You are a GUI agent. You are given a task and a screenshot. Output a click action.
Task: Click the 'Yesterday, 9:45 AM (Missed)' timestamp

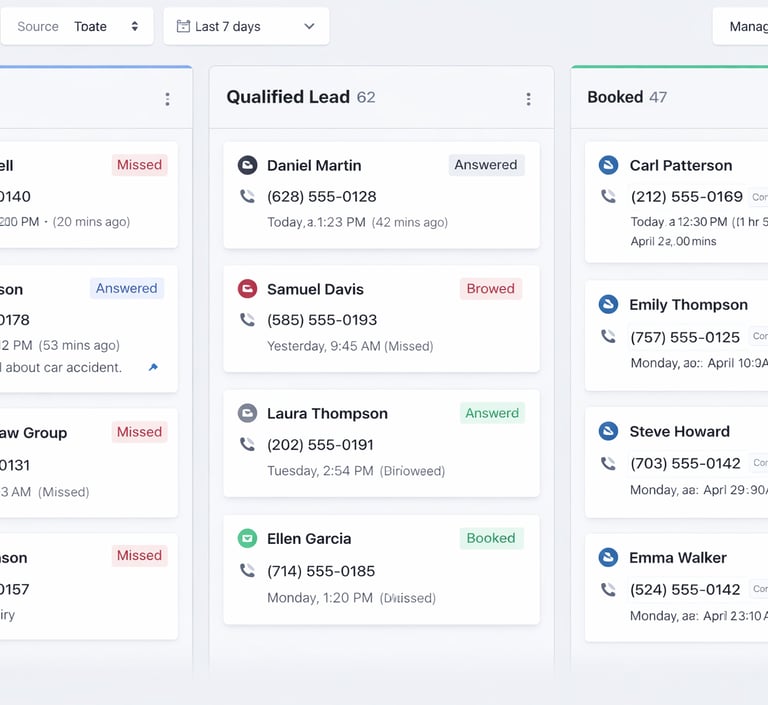point(350,346)
